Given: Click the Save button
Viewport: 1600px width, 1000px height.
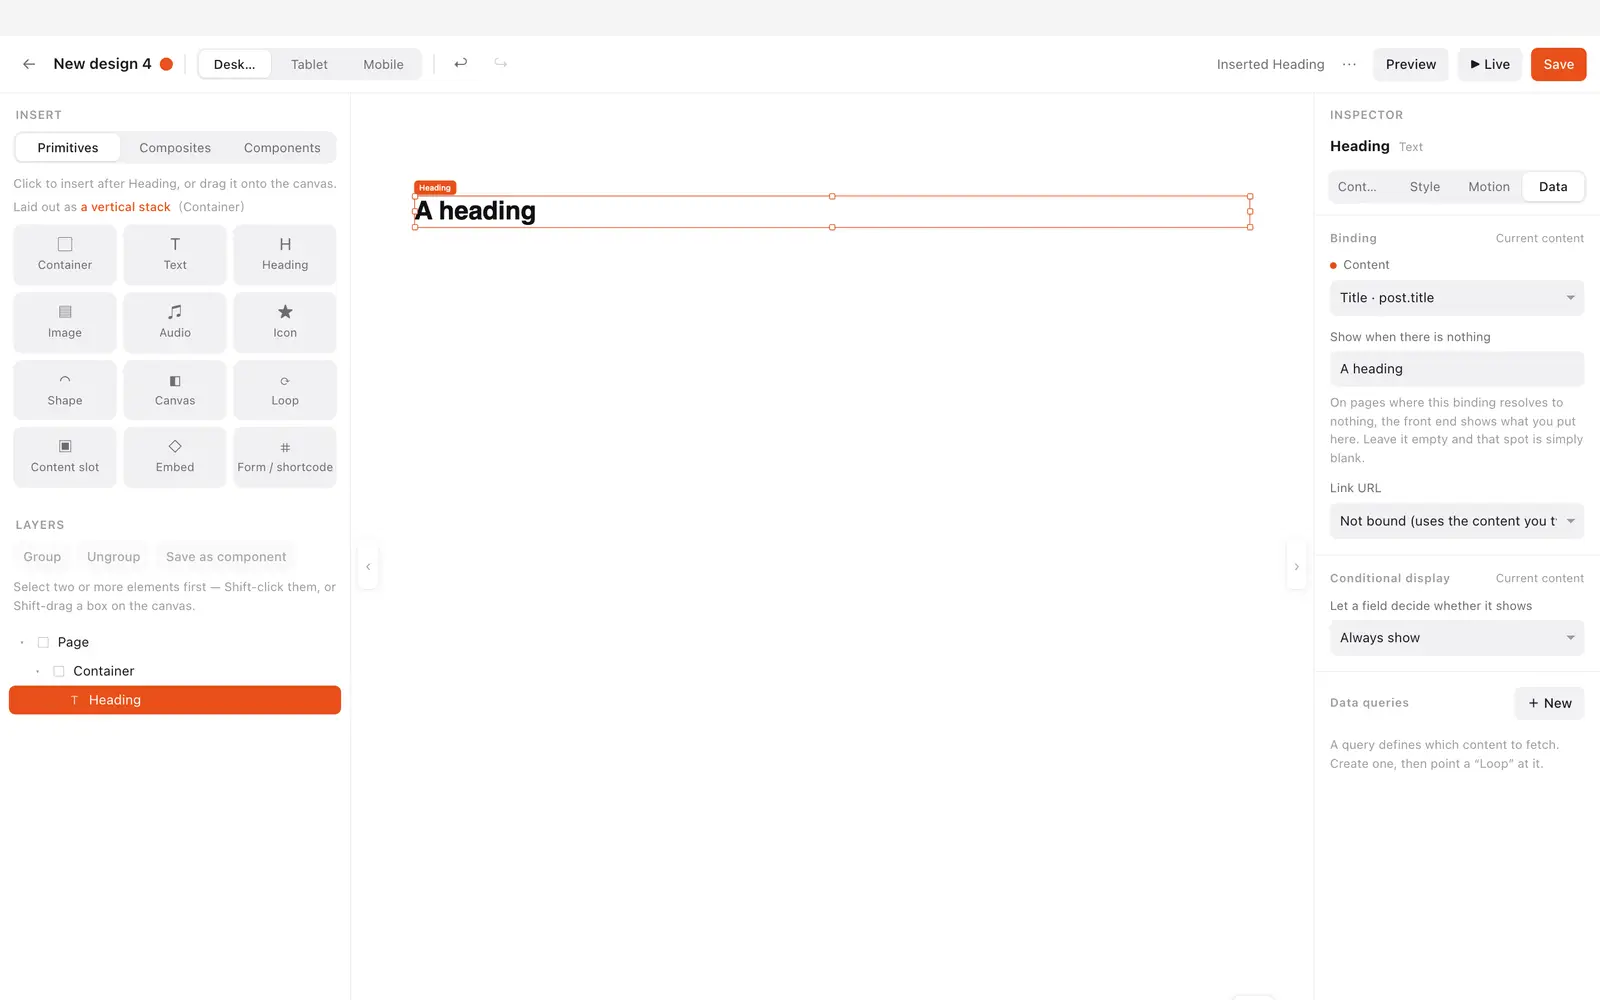Looking at the screenshot, I should coord(1558,64).
